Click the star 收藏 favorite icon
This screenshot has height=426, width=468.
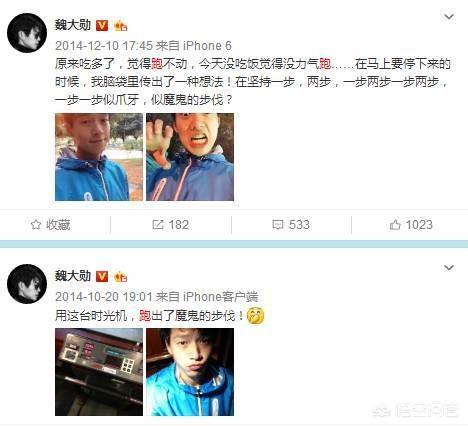pos(36,225)
